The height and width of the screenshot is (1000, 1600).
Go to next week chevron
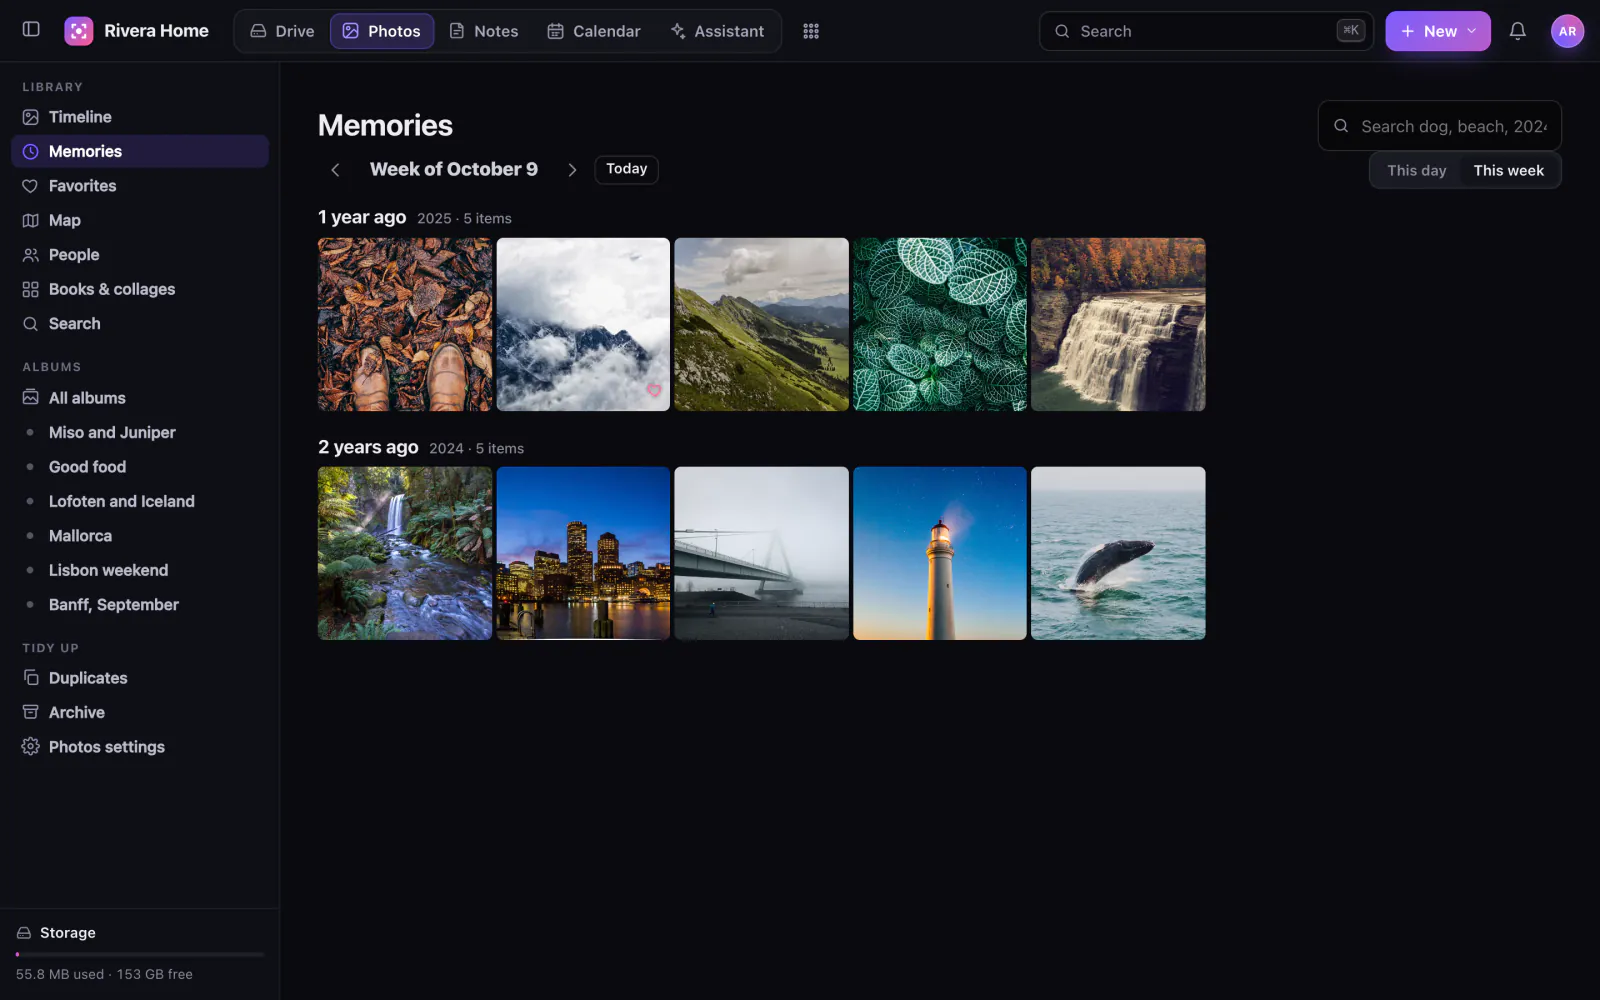click(x=572, y=170)
